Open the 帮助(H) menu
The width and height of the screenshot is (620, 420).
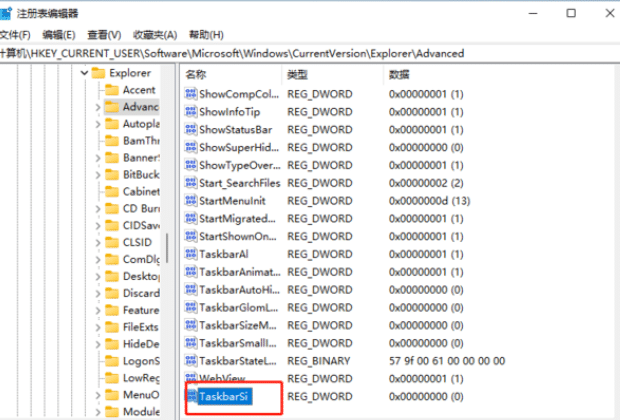click(206, 35)
